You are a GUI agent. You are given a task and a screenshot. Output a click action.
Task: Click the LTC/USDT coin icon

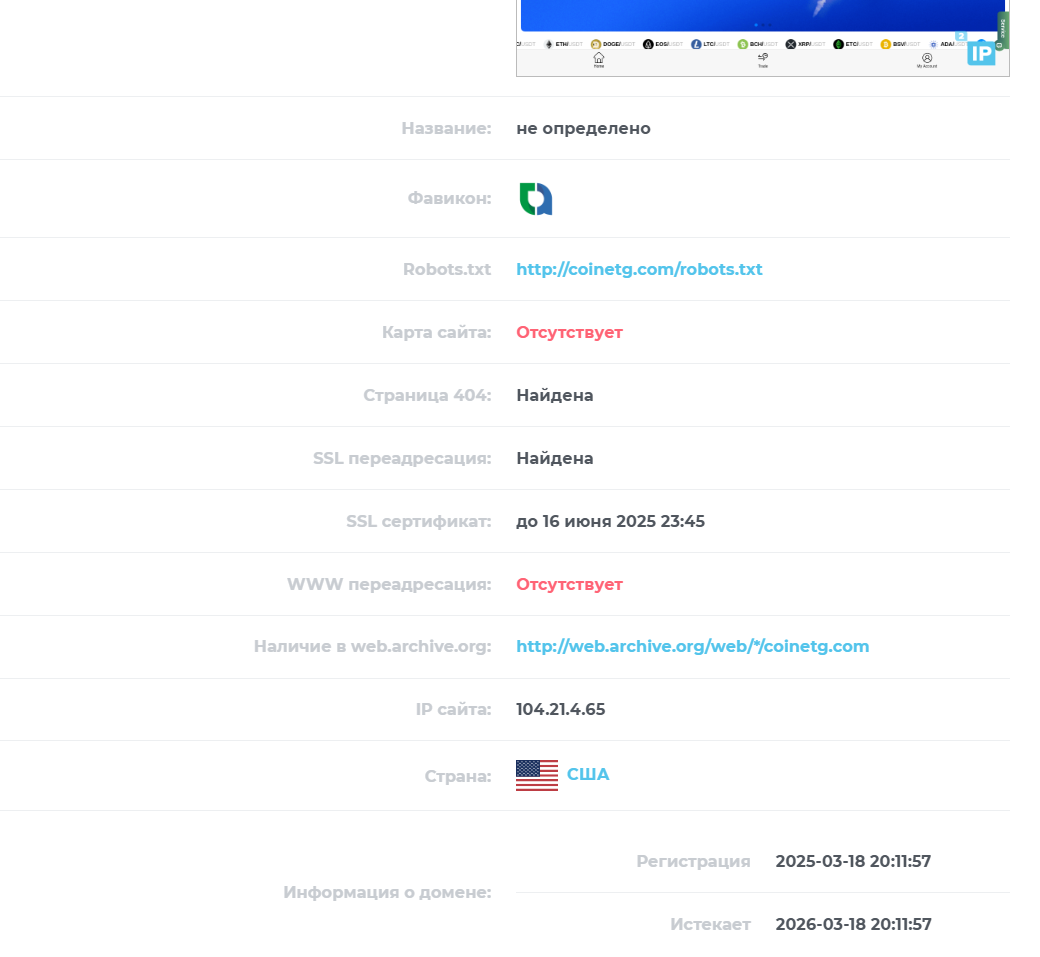(x=696, y=44)
